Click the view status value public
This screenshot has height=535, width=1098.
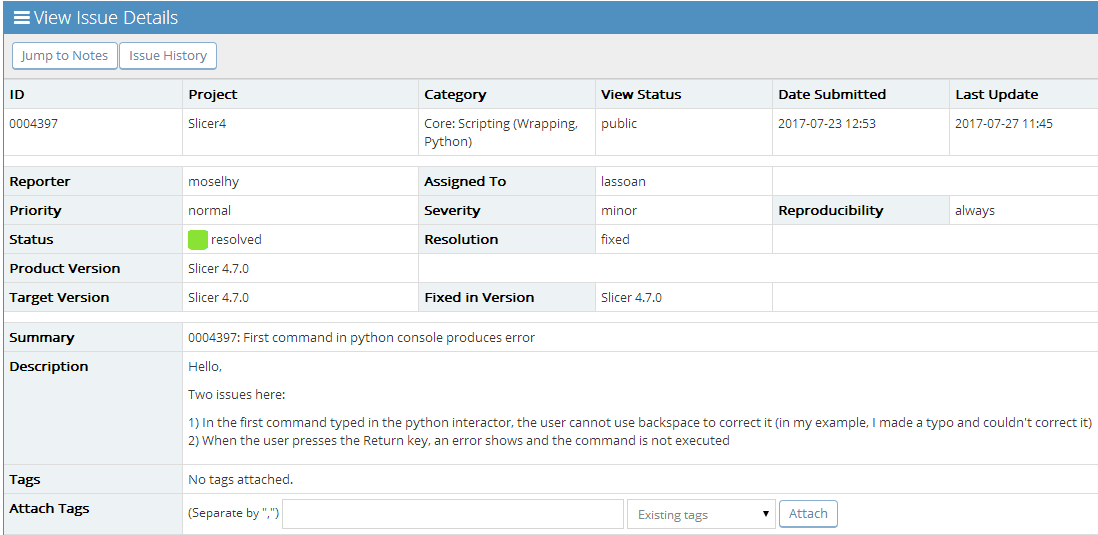click(x=619, y=124)
